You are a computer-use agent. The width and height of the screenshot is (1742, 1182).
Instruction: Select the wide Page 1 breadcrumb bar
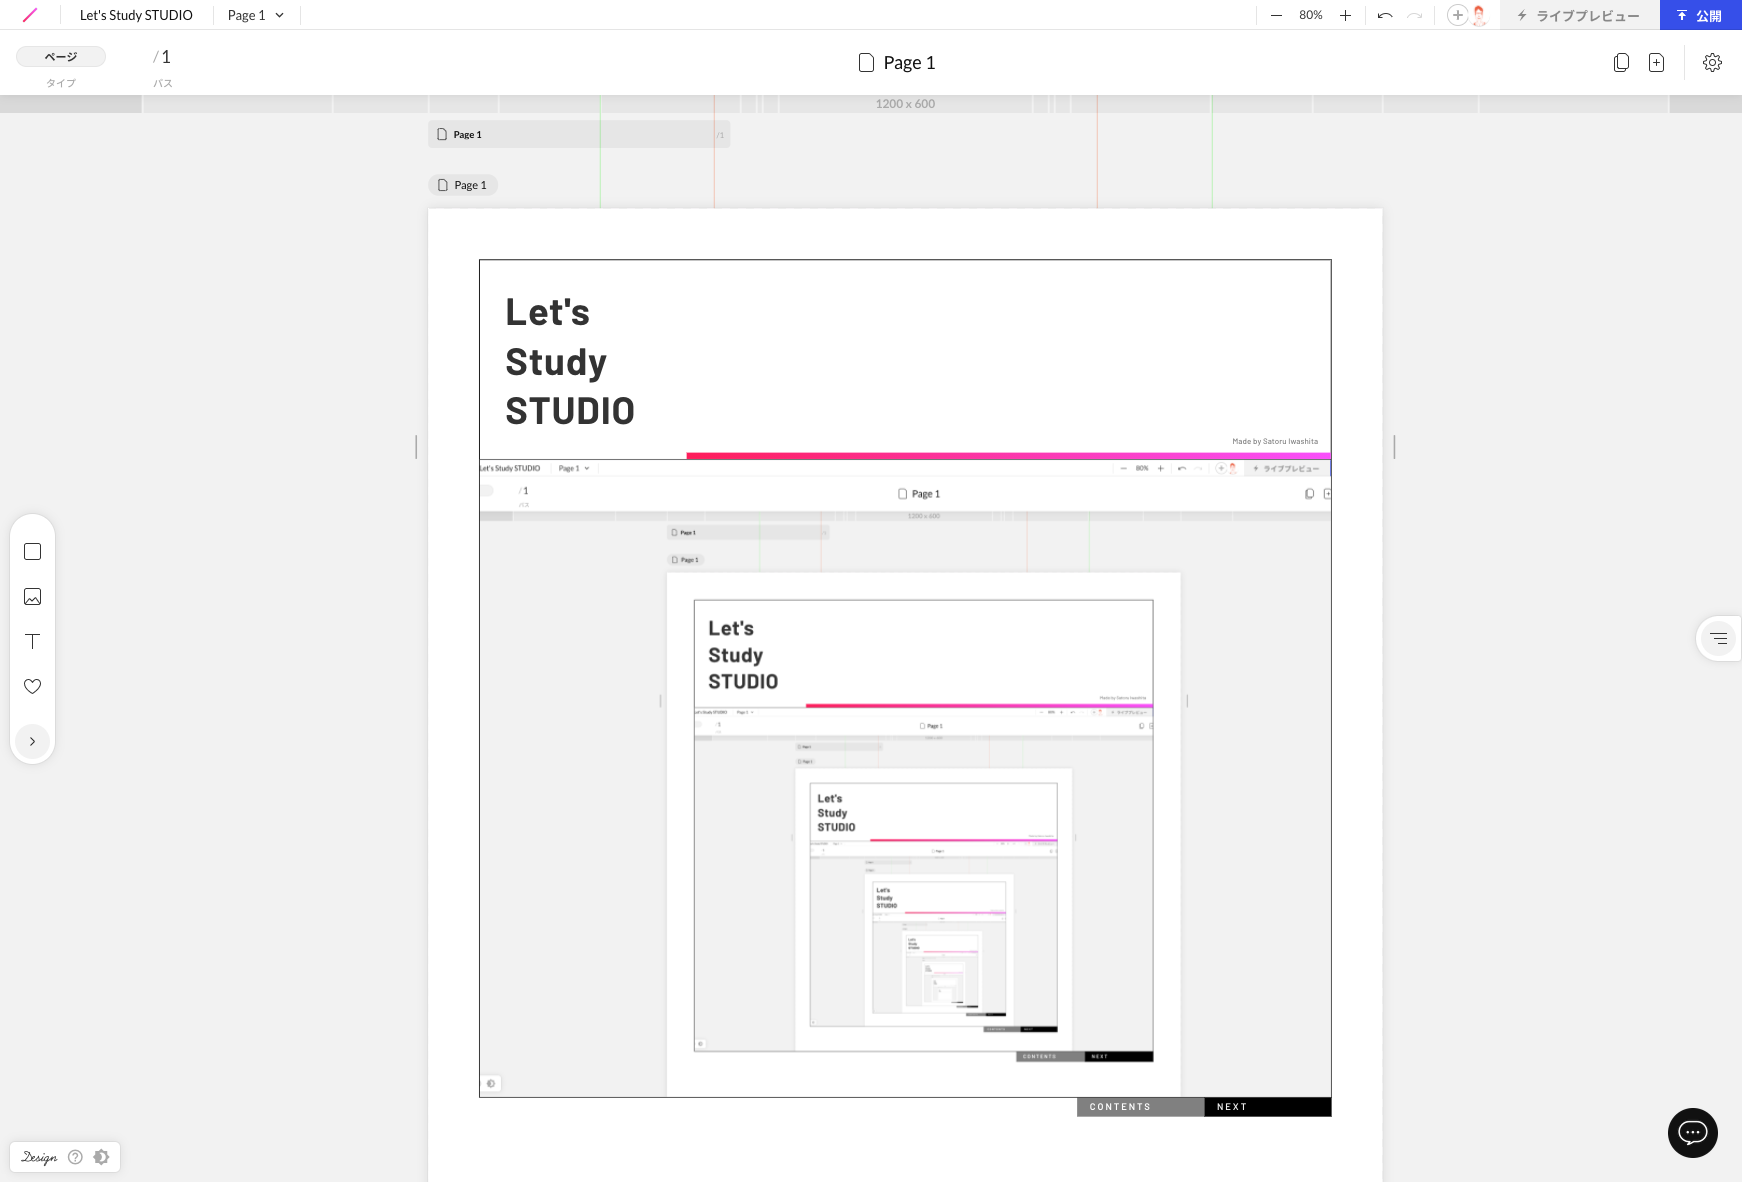(579, 134)
